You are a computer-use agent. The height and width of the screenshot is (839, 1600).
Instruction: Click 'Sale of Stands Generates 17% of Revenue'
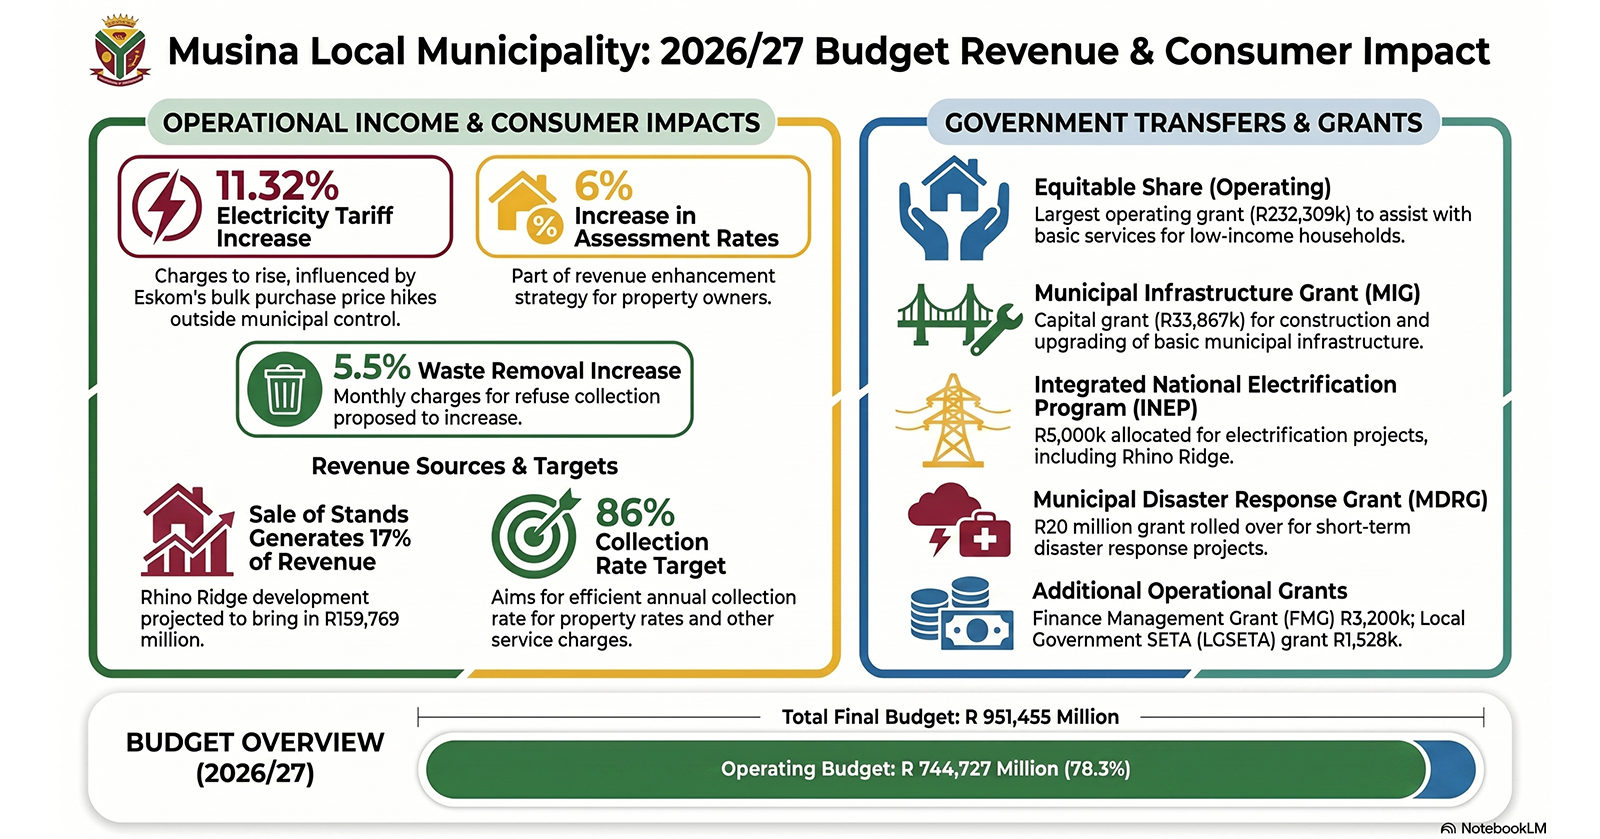pos(329,538)
